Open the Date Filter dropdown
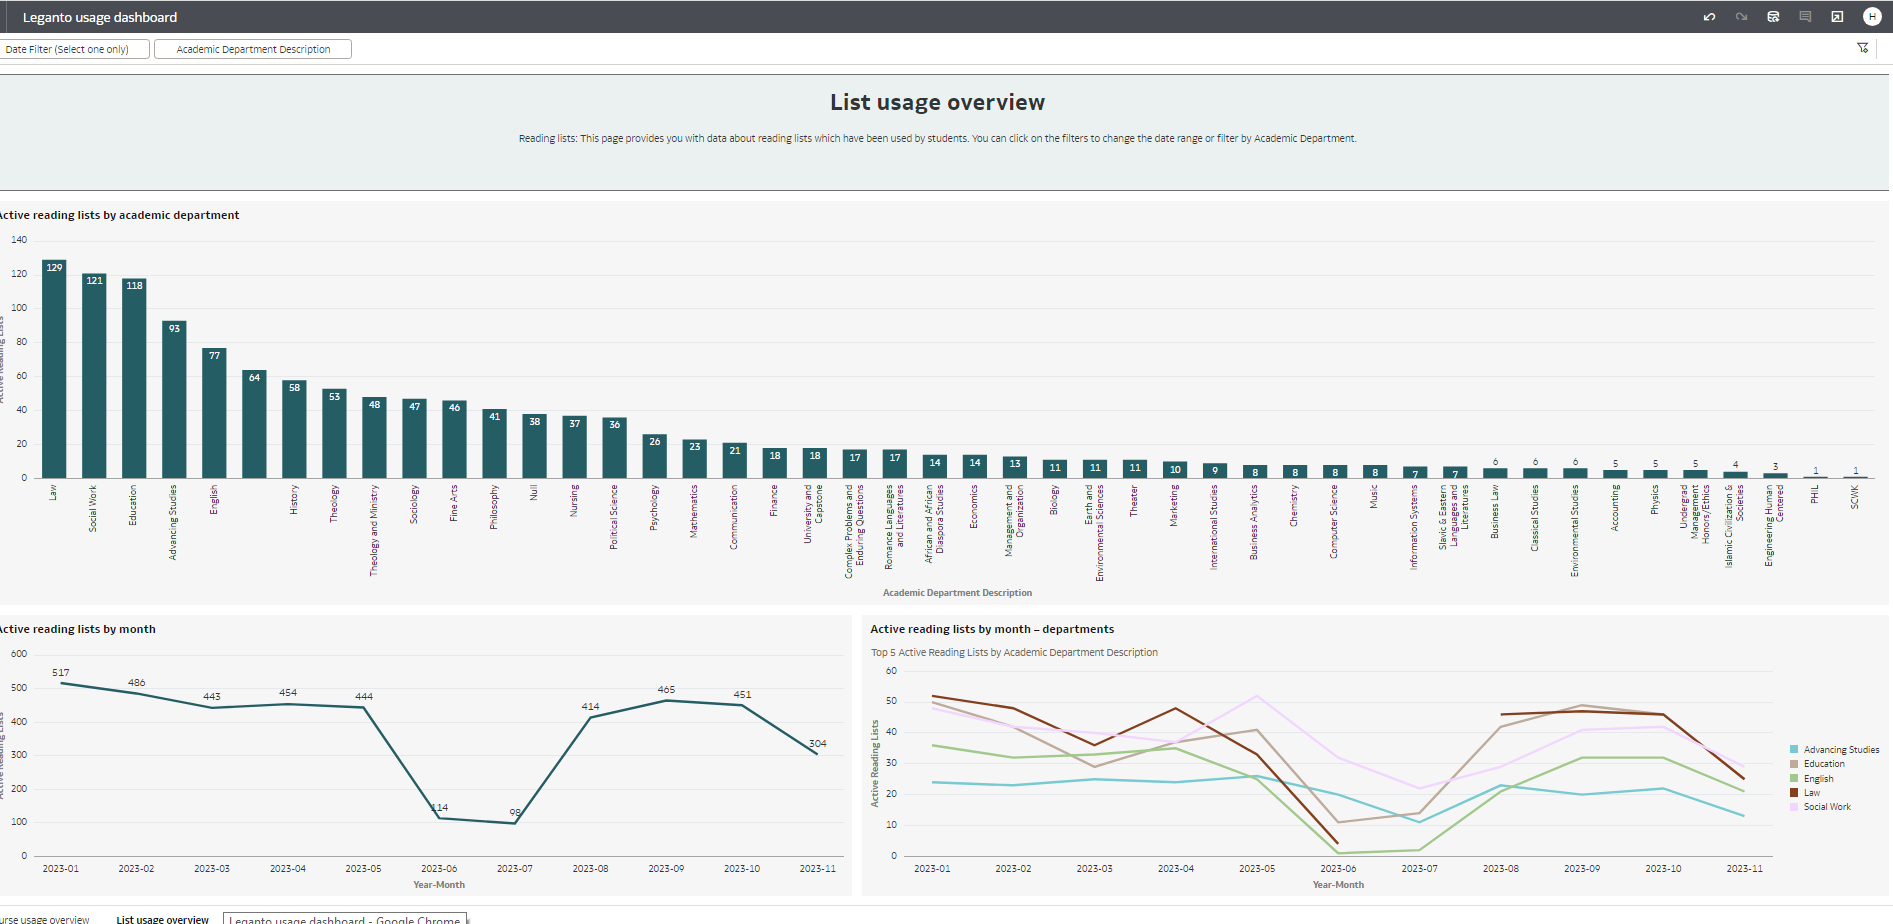The image size is (1893, 924). click(75, 48)
